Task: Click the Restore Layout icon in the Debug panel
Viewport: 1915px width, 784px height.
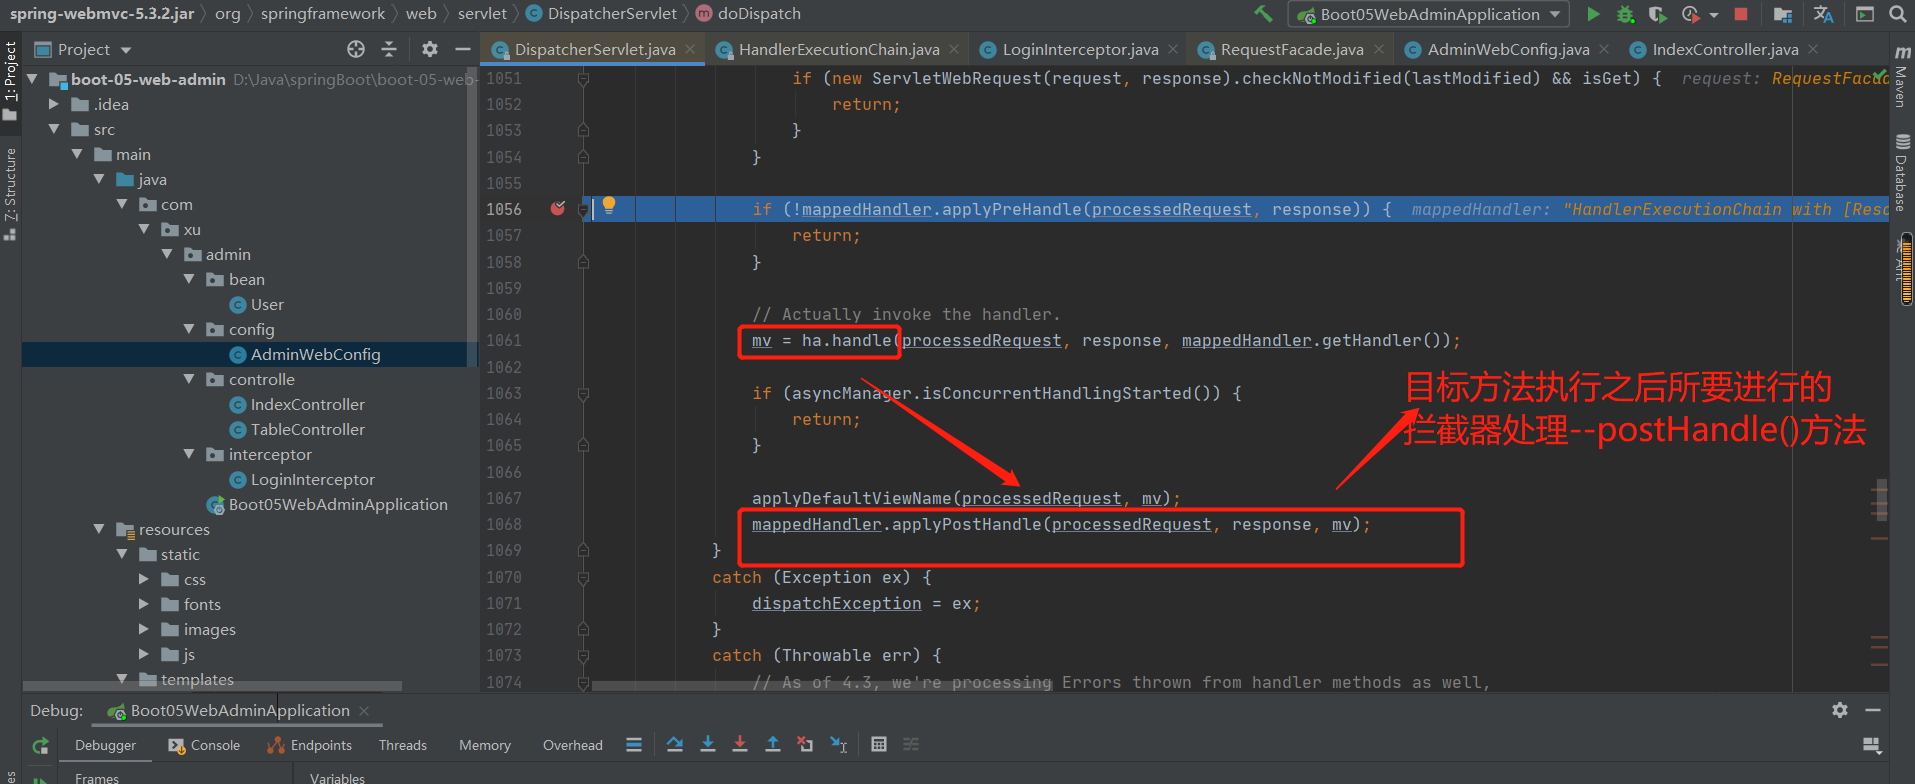Action: (x=1872, y=745)
